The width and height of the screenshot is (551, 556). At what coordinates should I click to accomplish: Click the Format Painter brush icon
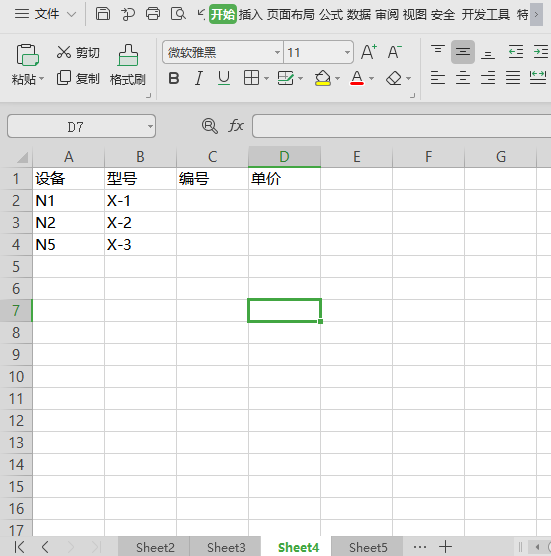pyautogui.click(x=128, y=55)
